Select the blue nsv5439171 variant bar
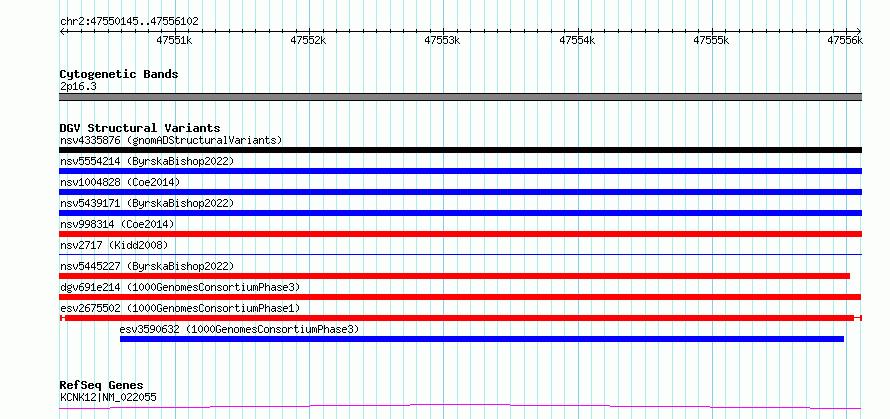Screen dimensions: 890x419 coord(460,213)
